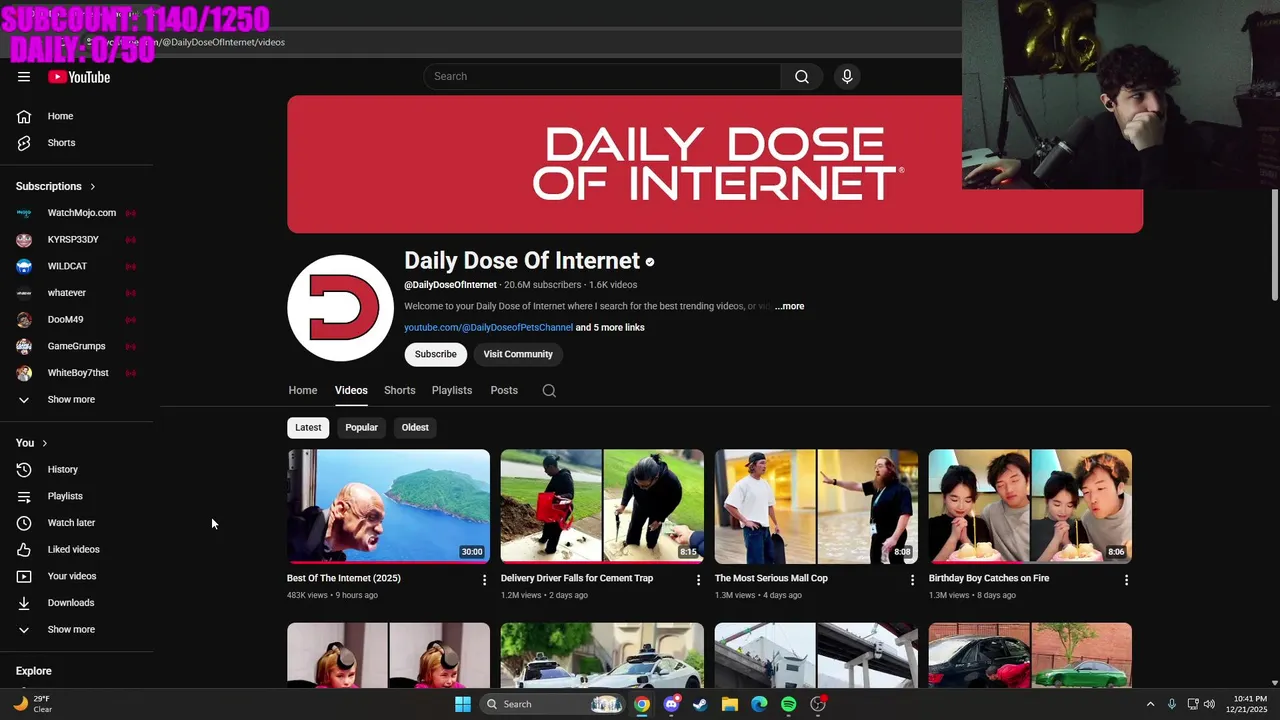Open the channel Posts tab

[504, 391]
